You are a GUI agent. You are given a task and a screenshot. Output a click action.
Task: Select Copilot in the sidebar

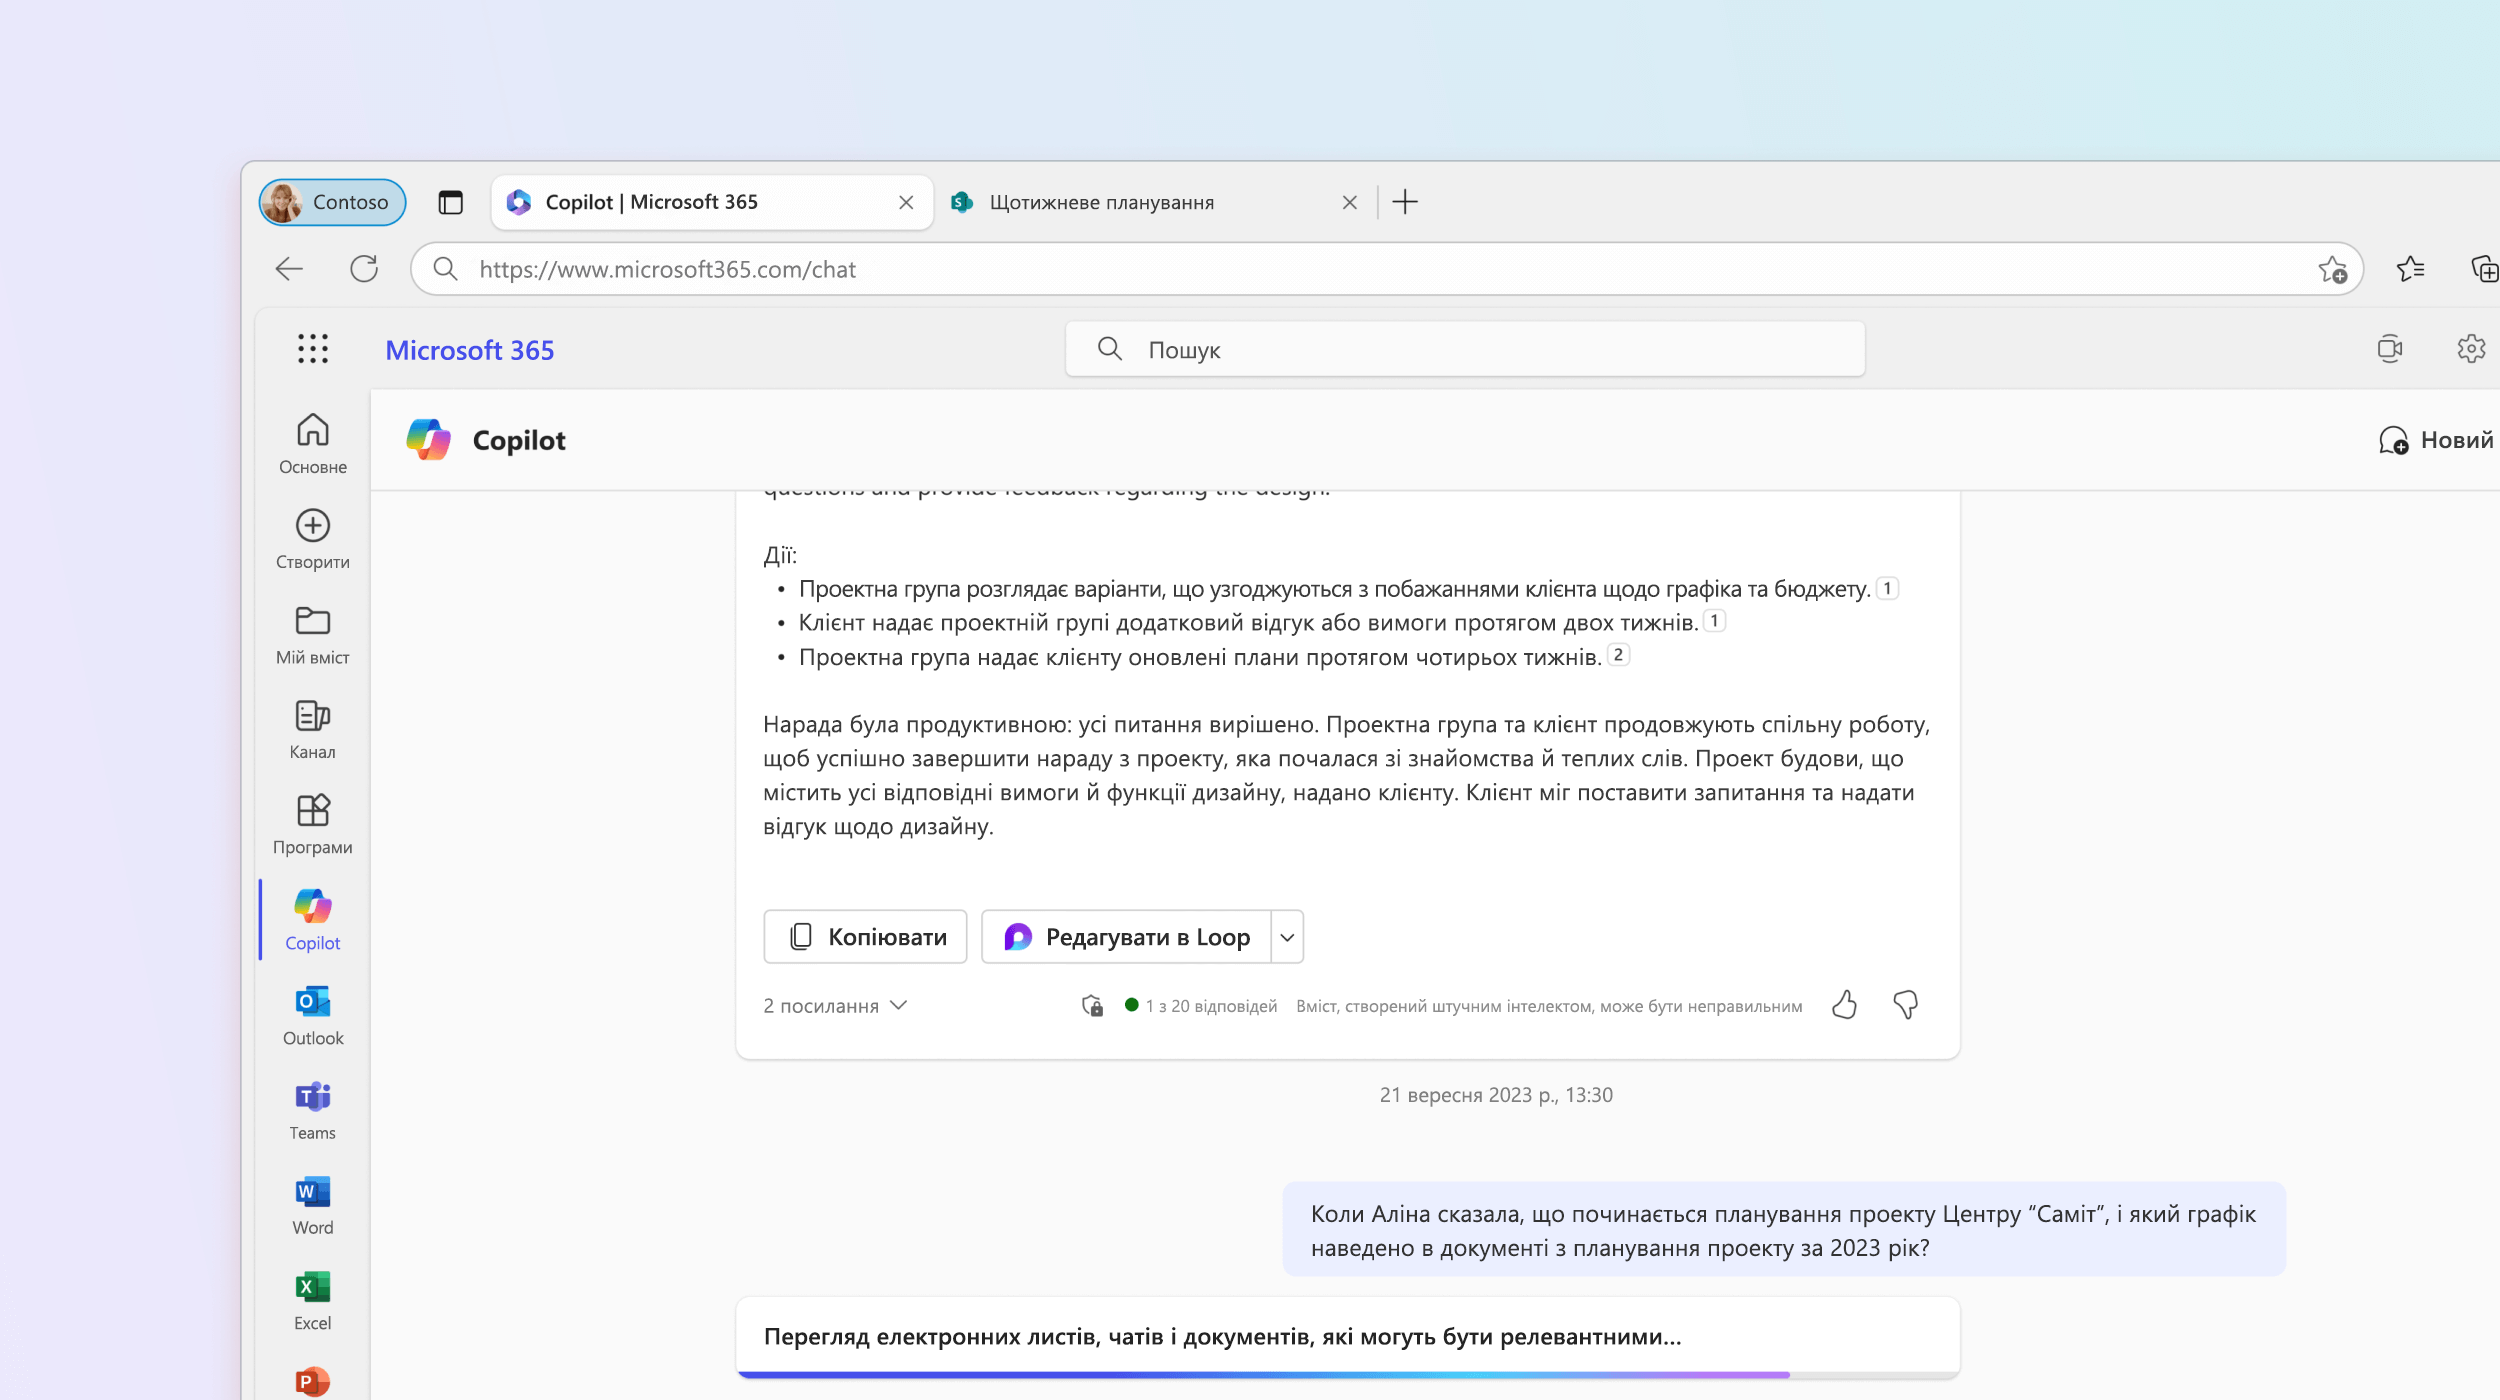point(313,920)
